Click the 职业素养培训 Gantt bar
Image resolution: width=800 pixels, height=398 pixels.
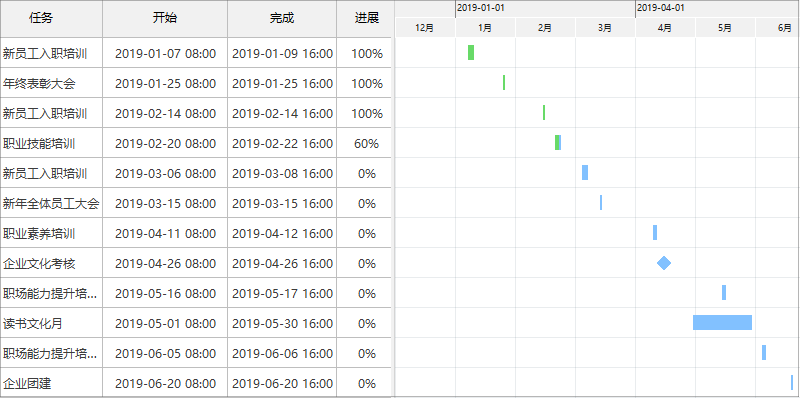(x=655, y=233)
